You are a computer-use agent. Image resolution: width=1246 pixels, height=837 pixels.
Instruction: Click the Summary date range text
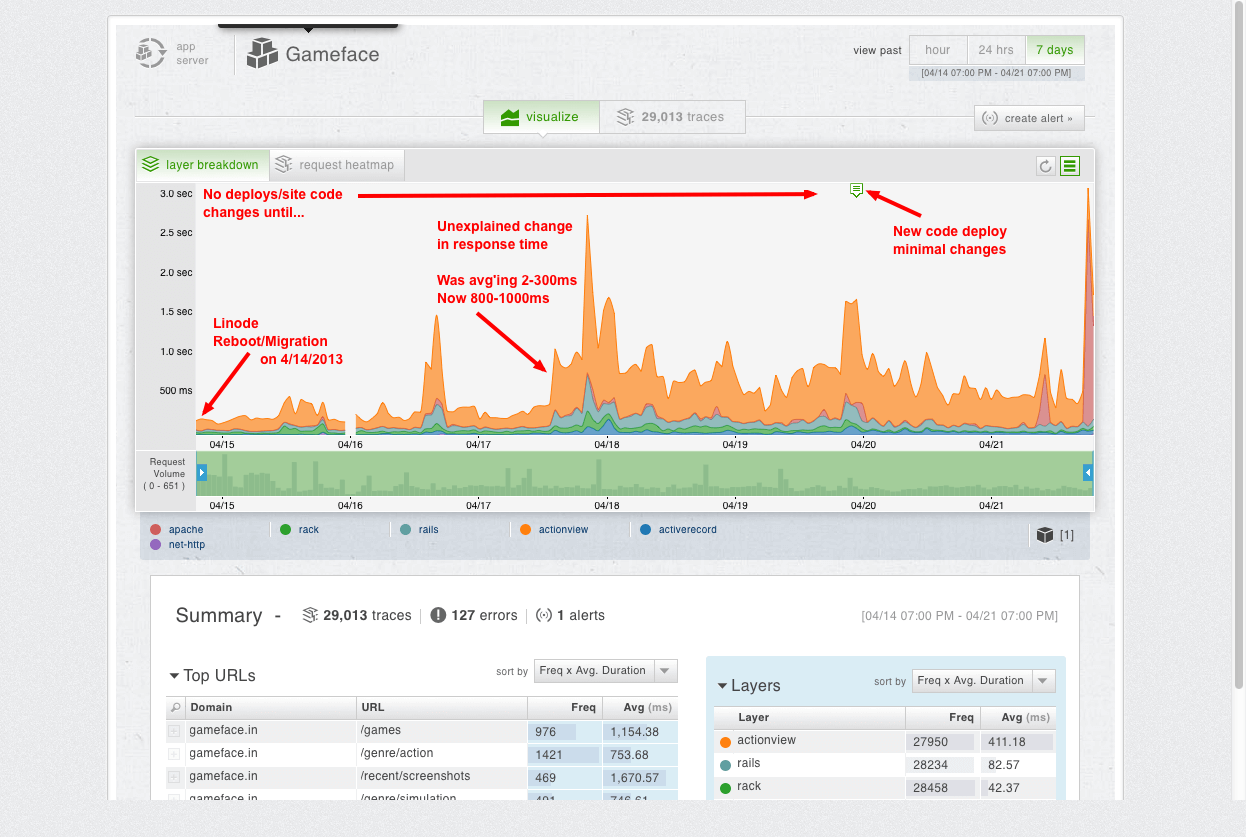click(x=959, y=616)
